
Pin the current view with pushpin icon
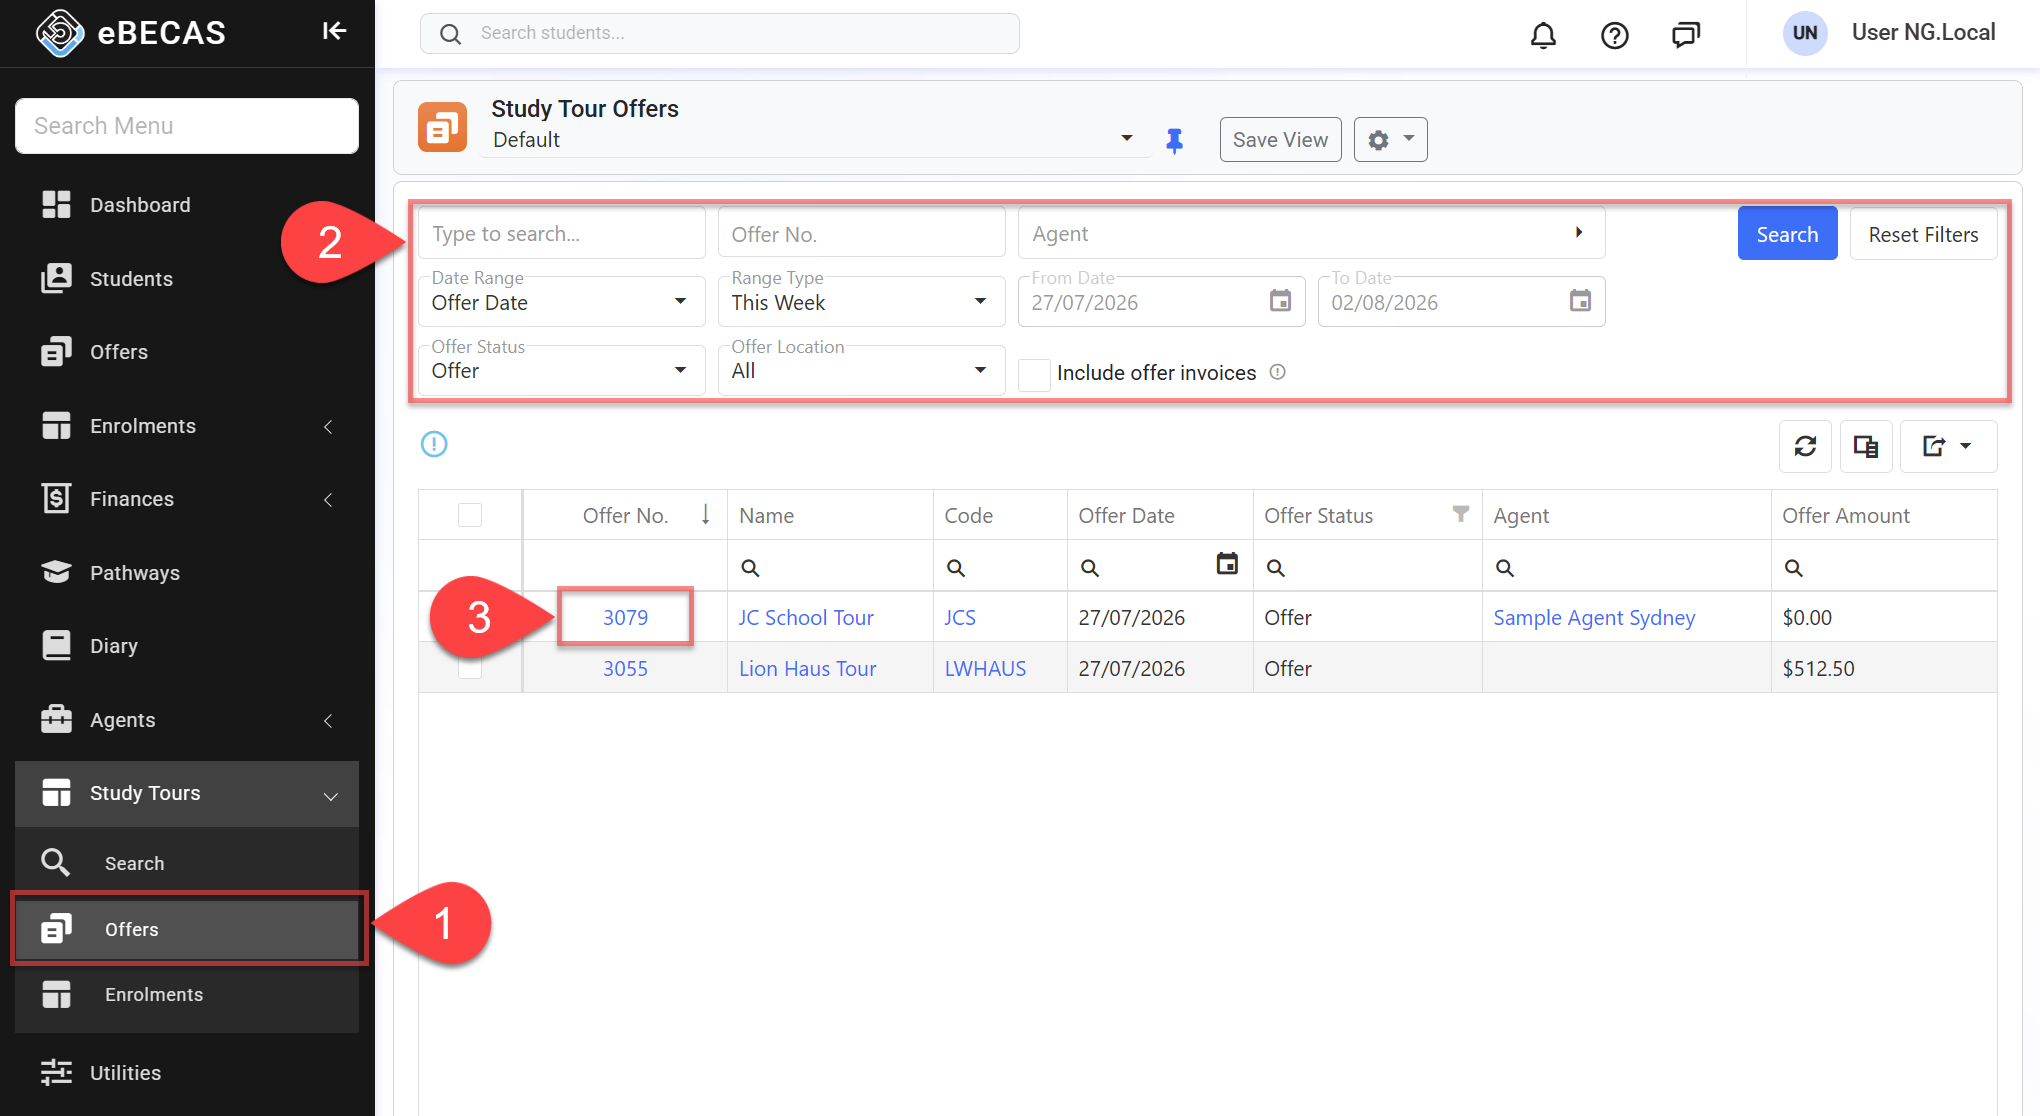pyautogui.click(x=1174, y=141)
